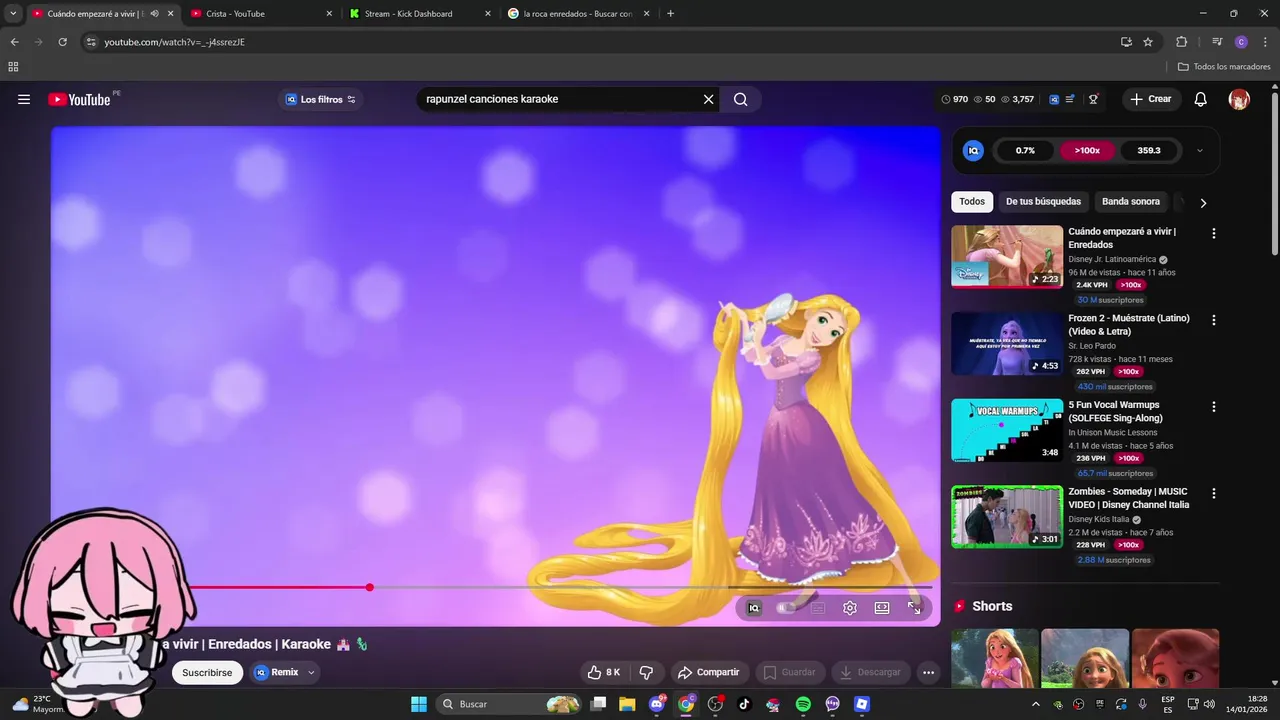
Task: Open Zombies Someday music video thumbnail
Action: pos(1007,517)
